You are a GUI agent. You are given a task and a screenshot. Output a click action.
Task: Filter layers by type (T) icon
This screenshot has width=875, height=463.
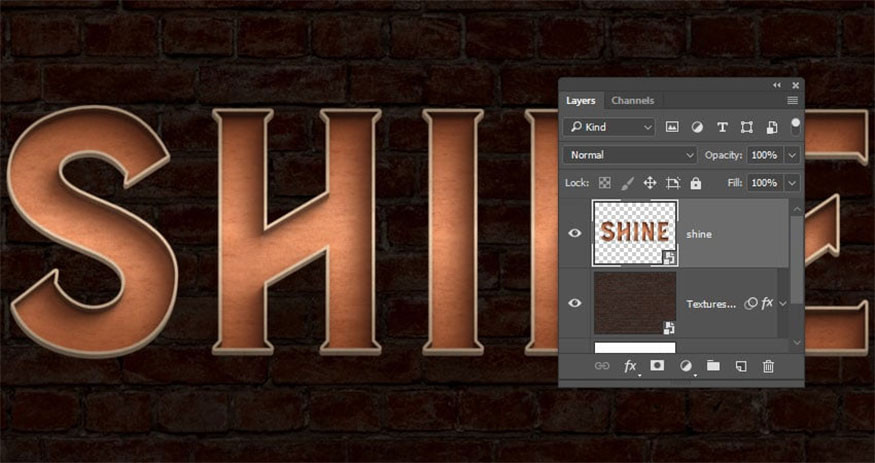[x=722, y=128]
